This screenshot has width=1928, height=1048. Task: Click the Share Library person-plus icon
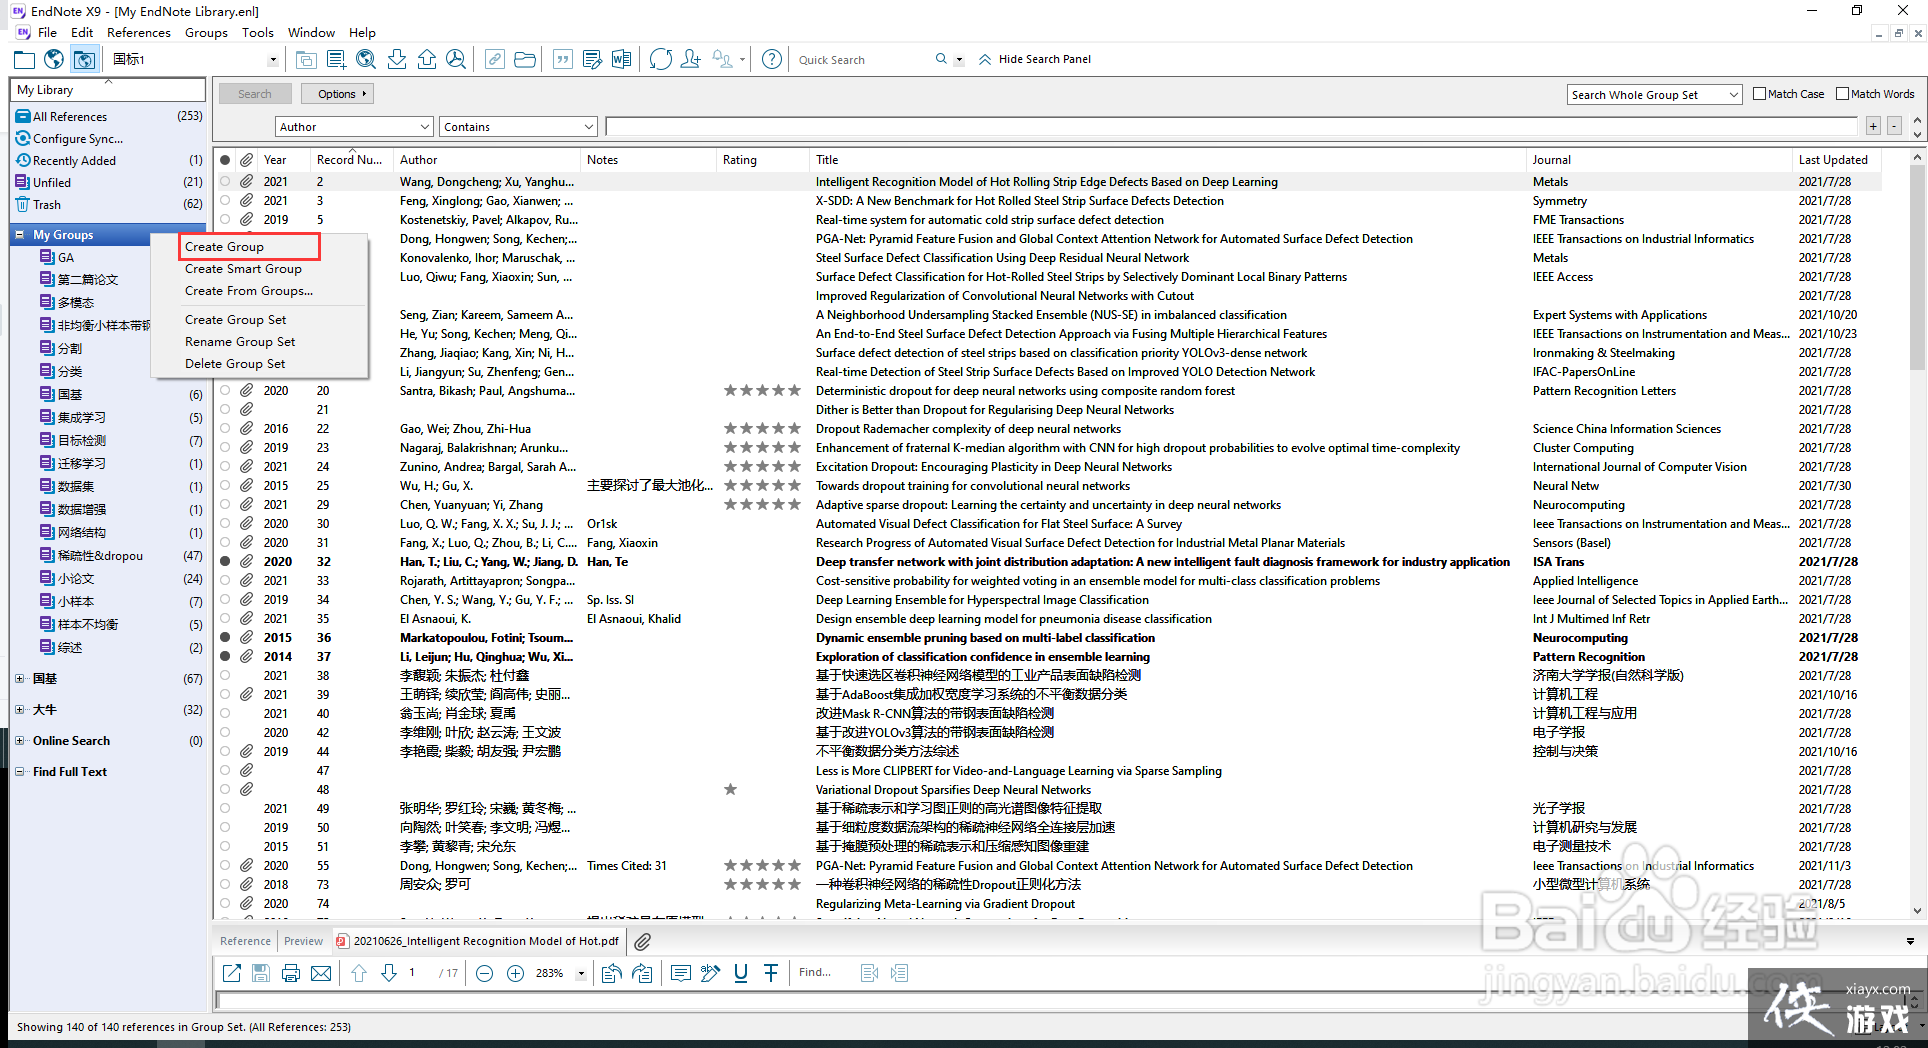[x=690, y=60]
